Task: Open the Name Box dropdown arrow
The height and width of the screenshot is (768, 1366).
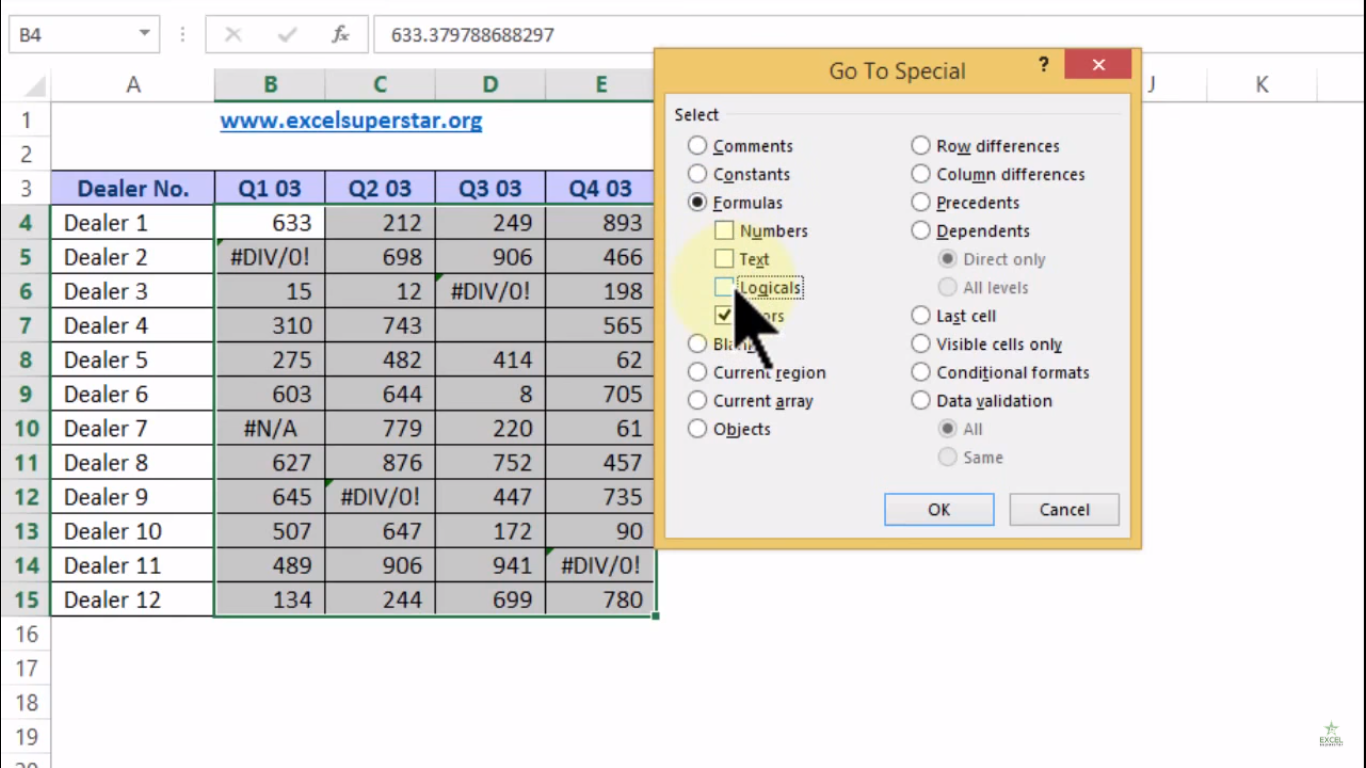Action: (144, 34)
